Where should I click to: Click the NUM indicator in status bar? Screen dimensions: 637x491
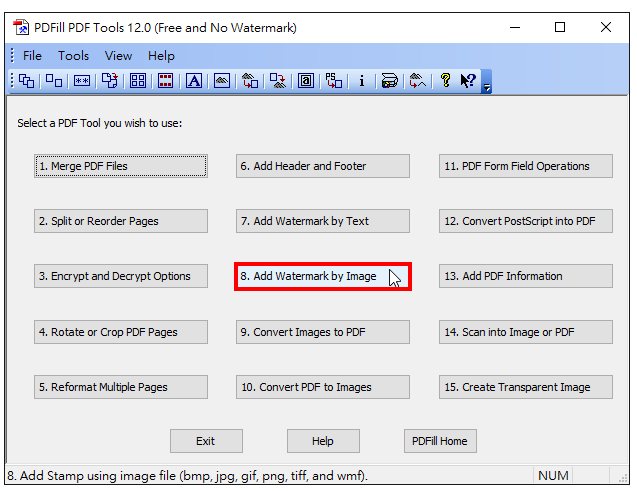click(x=553, y=476)
